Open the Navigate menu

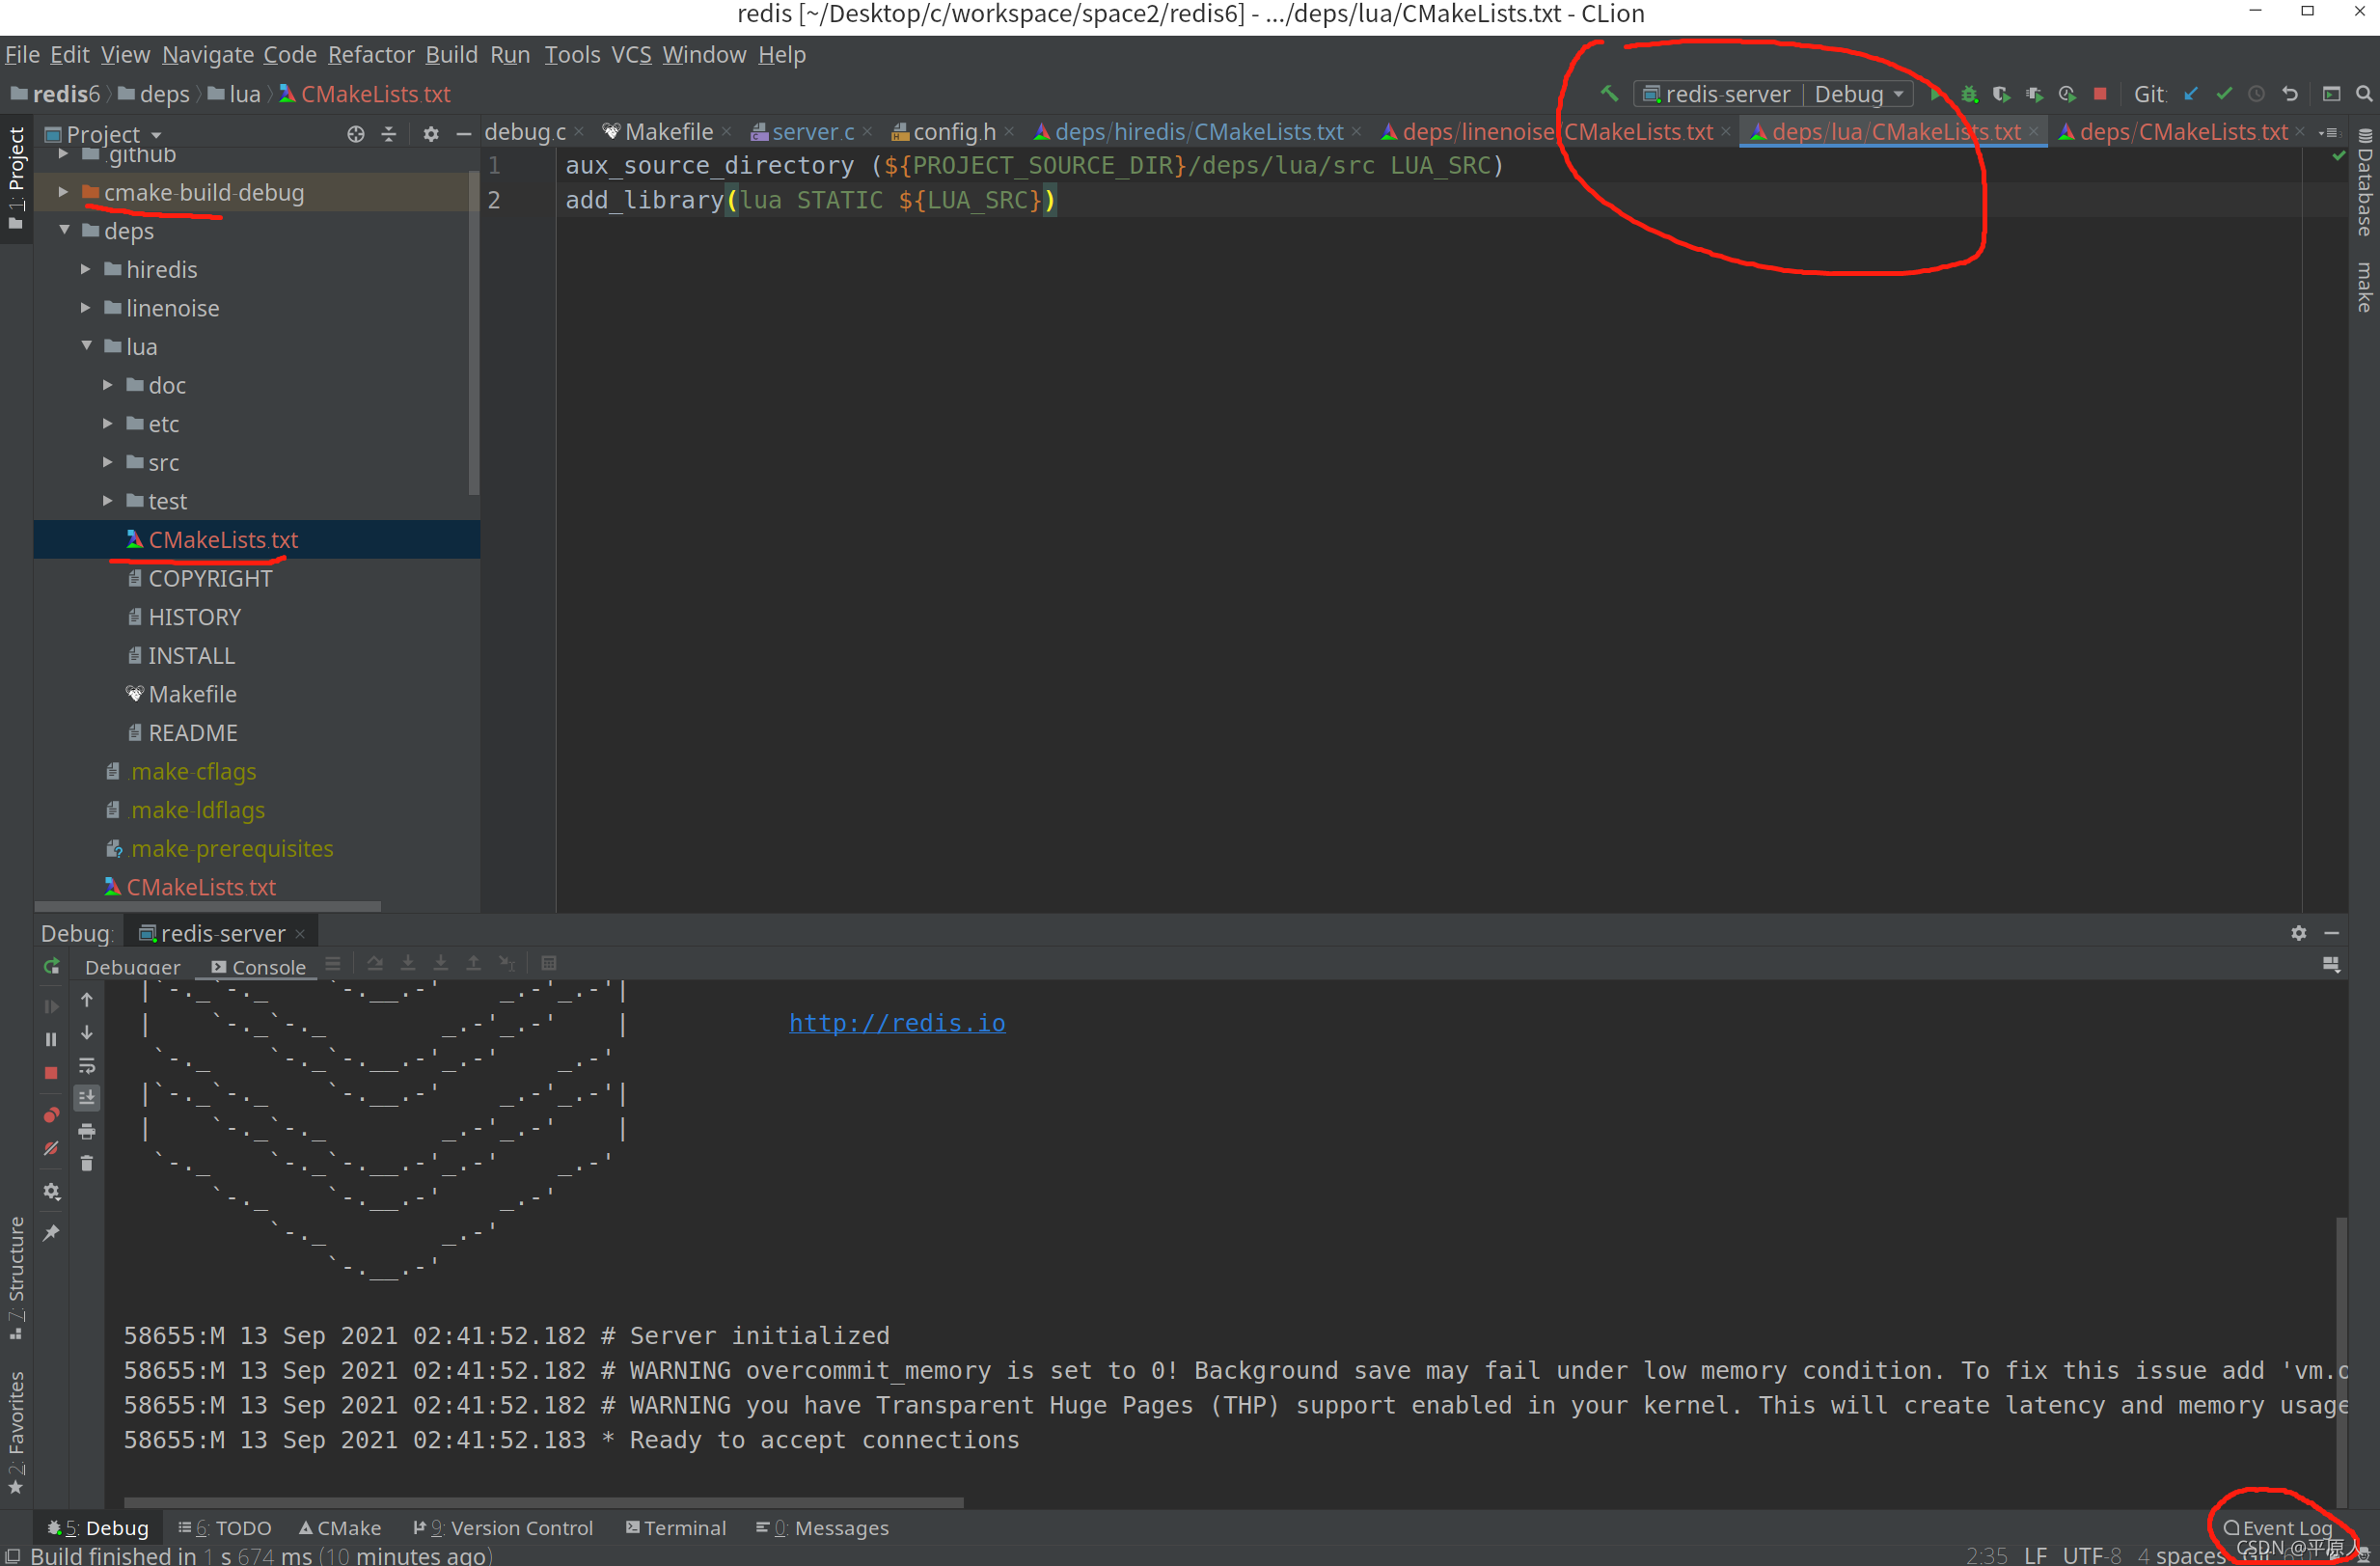[x=208, y=55]
